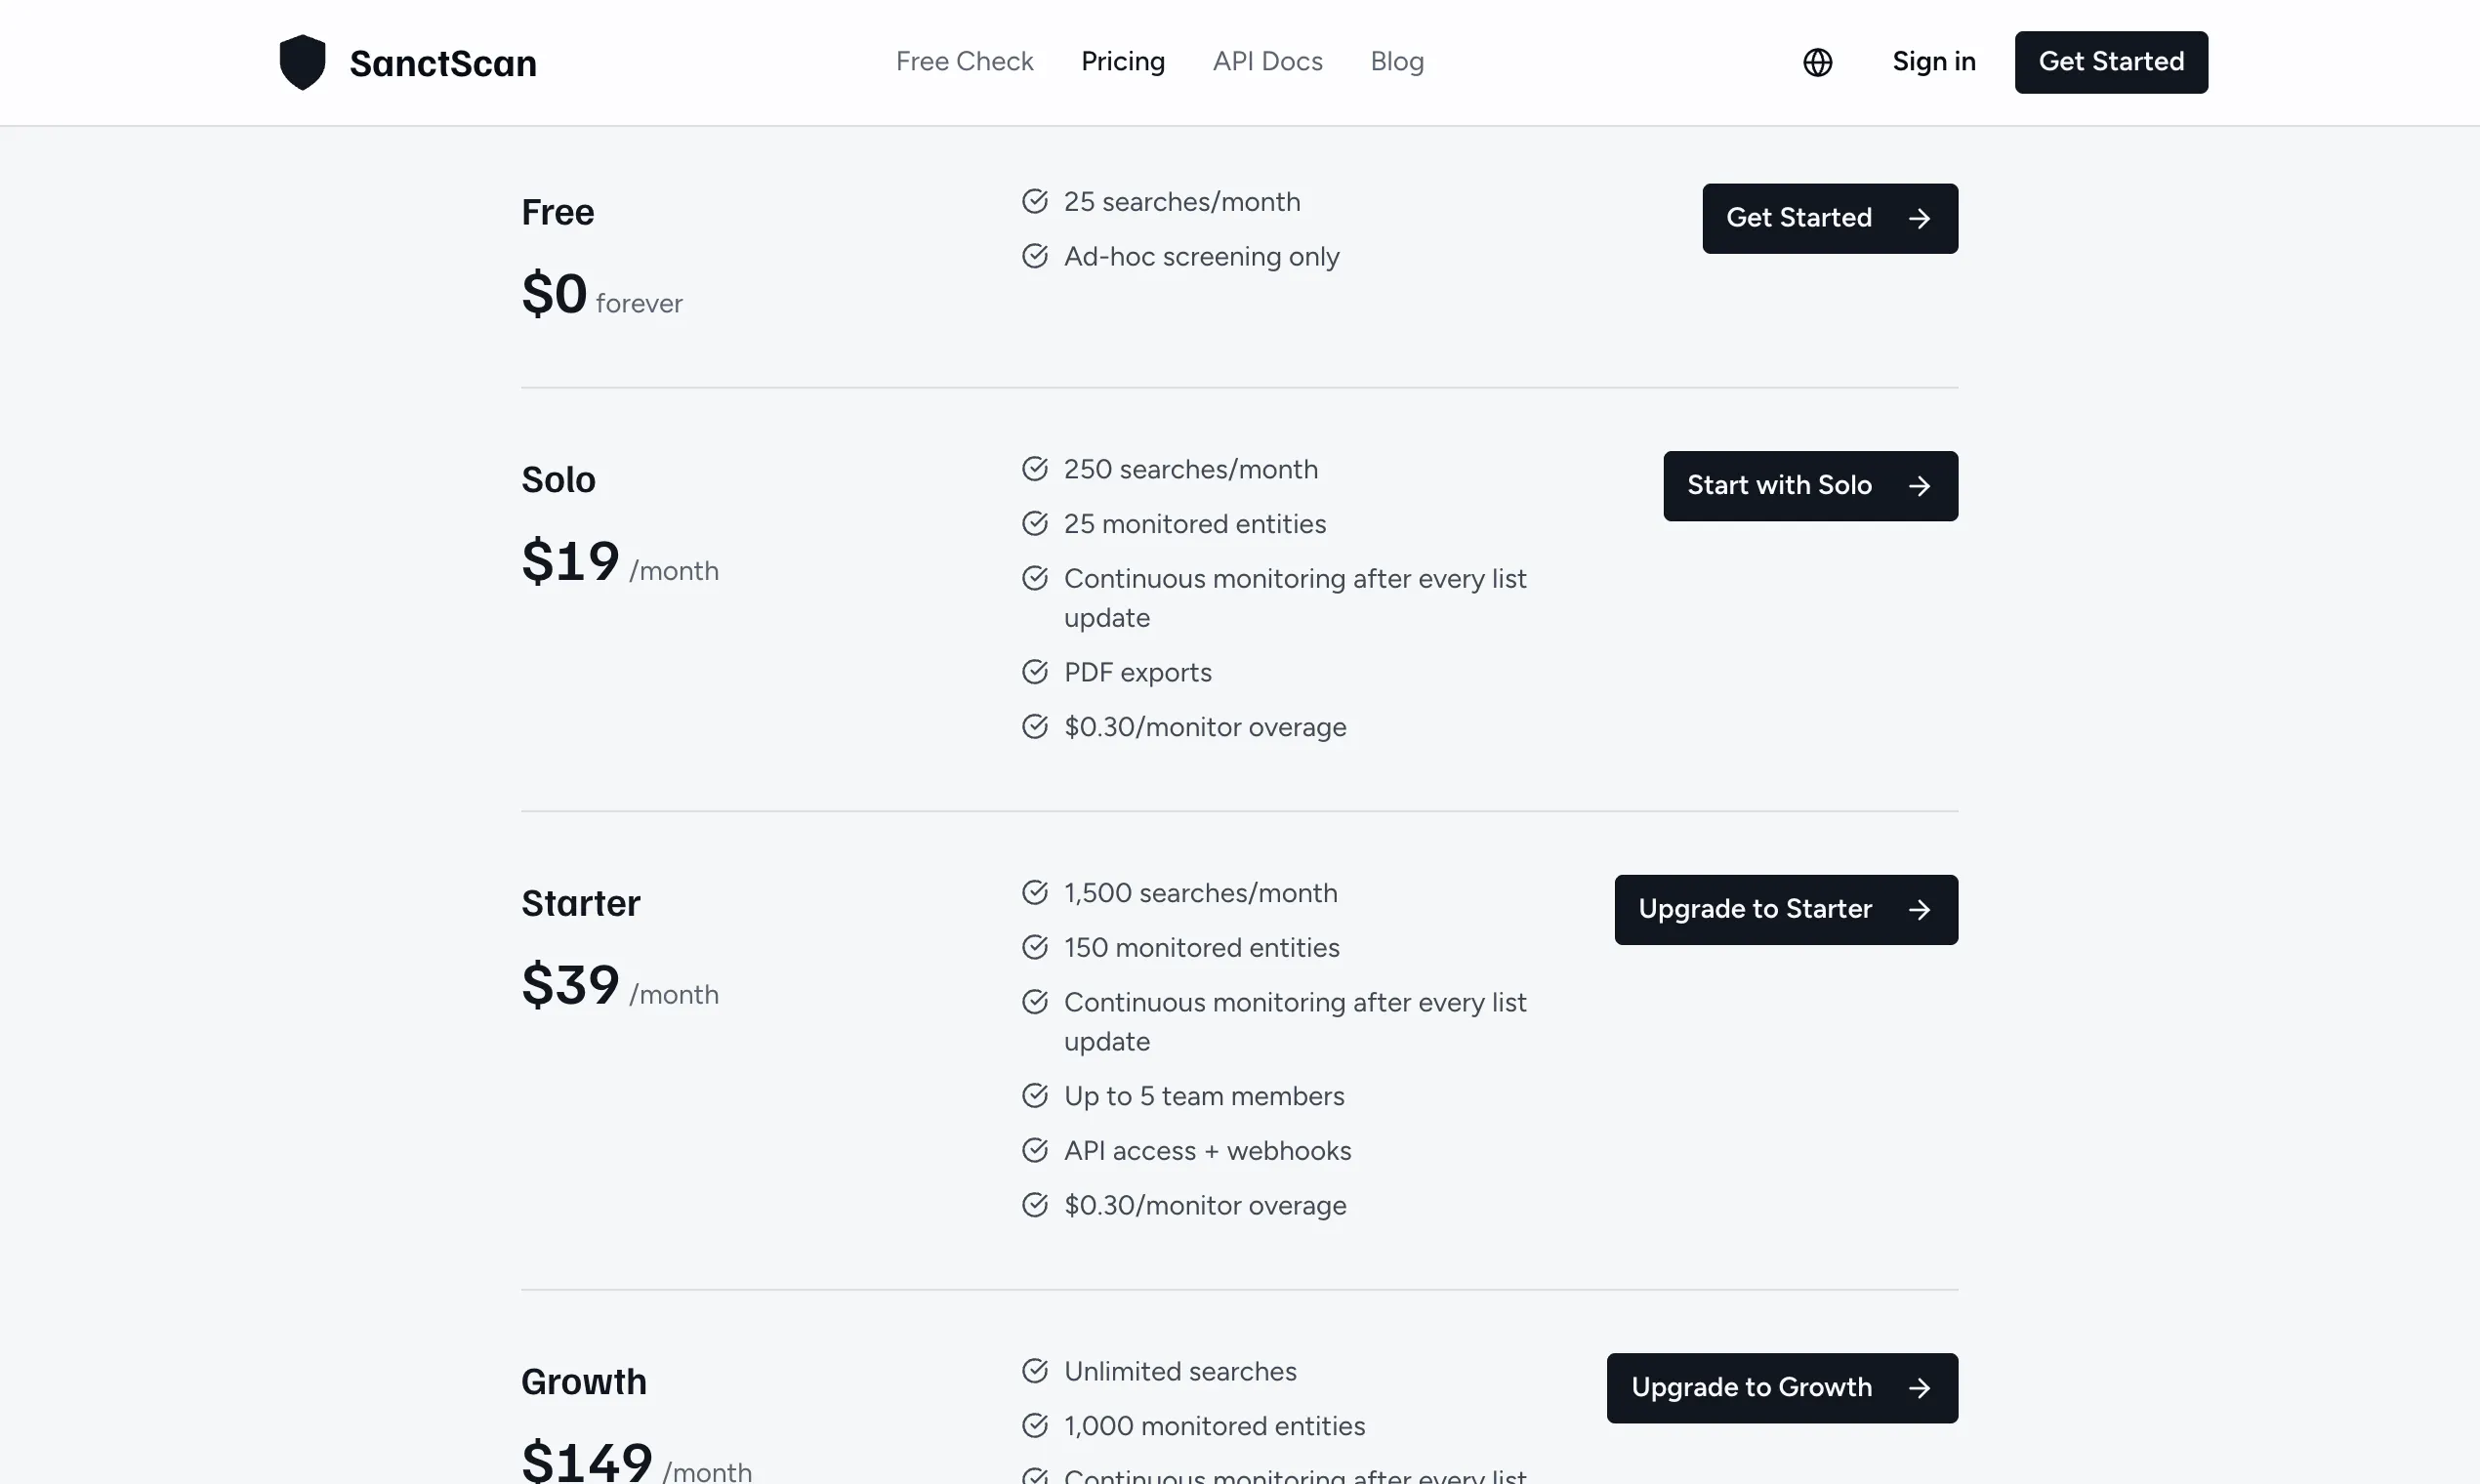Viewport: 2480px width, 1484px height.
Task: Click the checkmark icon beside 1,000 monitored entities
Action: tap(1035, 1425)
